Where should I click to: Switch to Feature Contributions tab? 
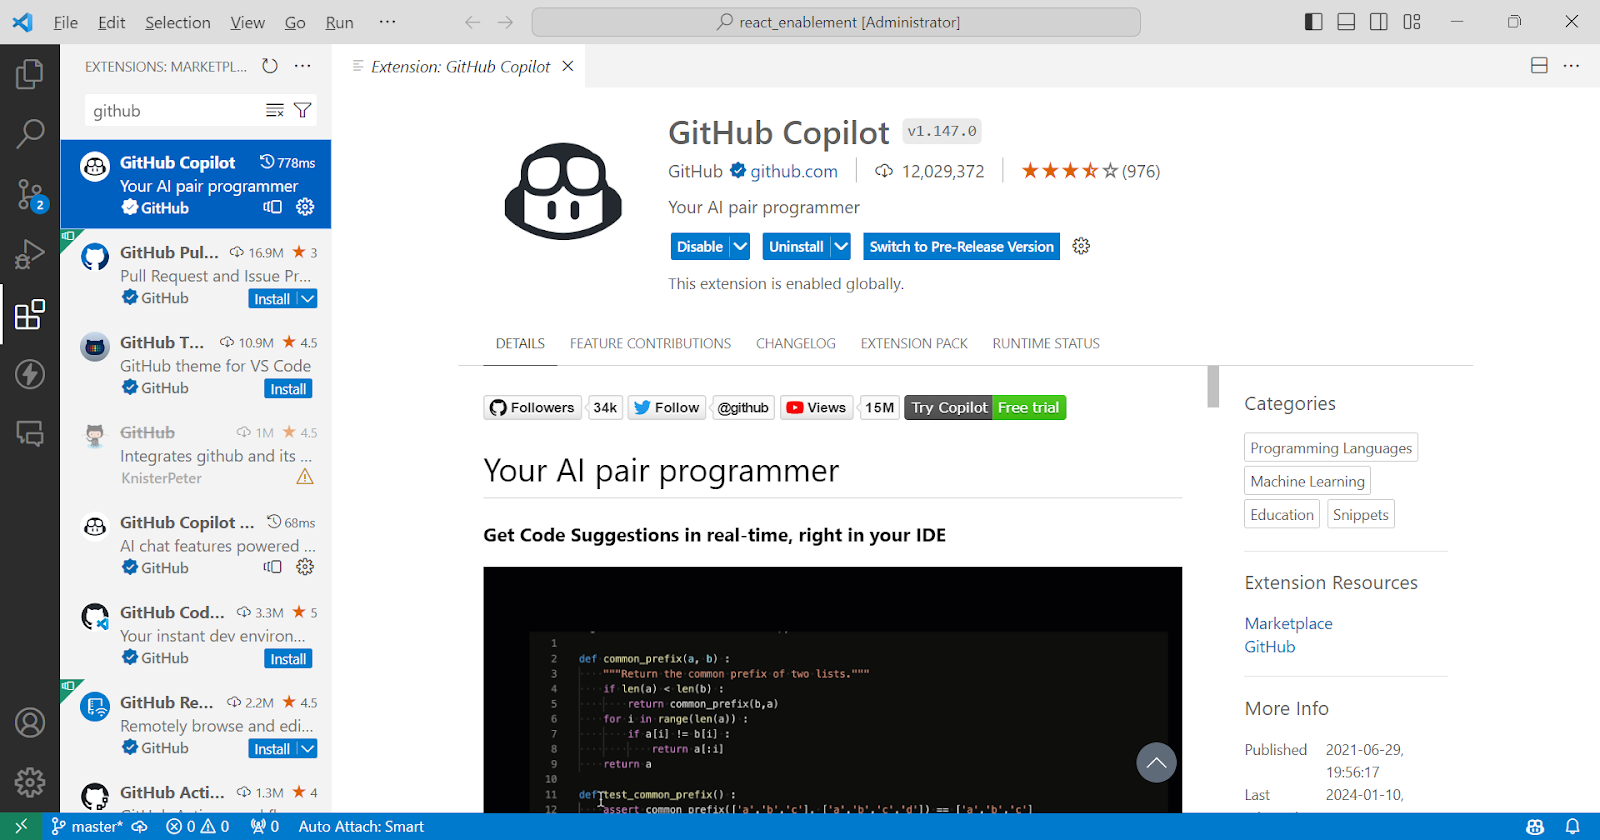[x=650, y=343]
